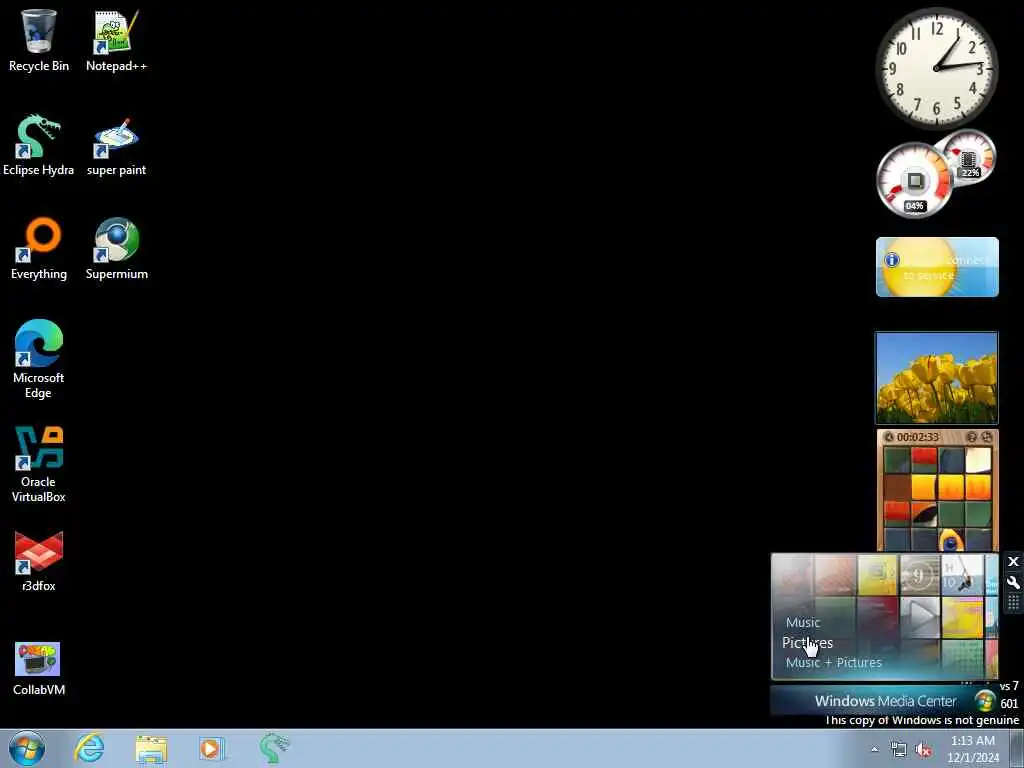
Task: Click the yellow tile in gadget top row
Action: (878, 575)
